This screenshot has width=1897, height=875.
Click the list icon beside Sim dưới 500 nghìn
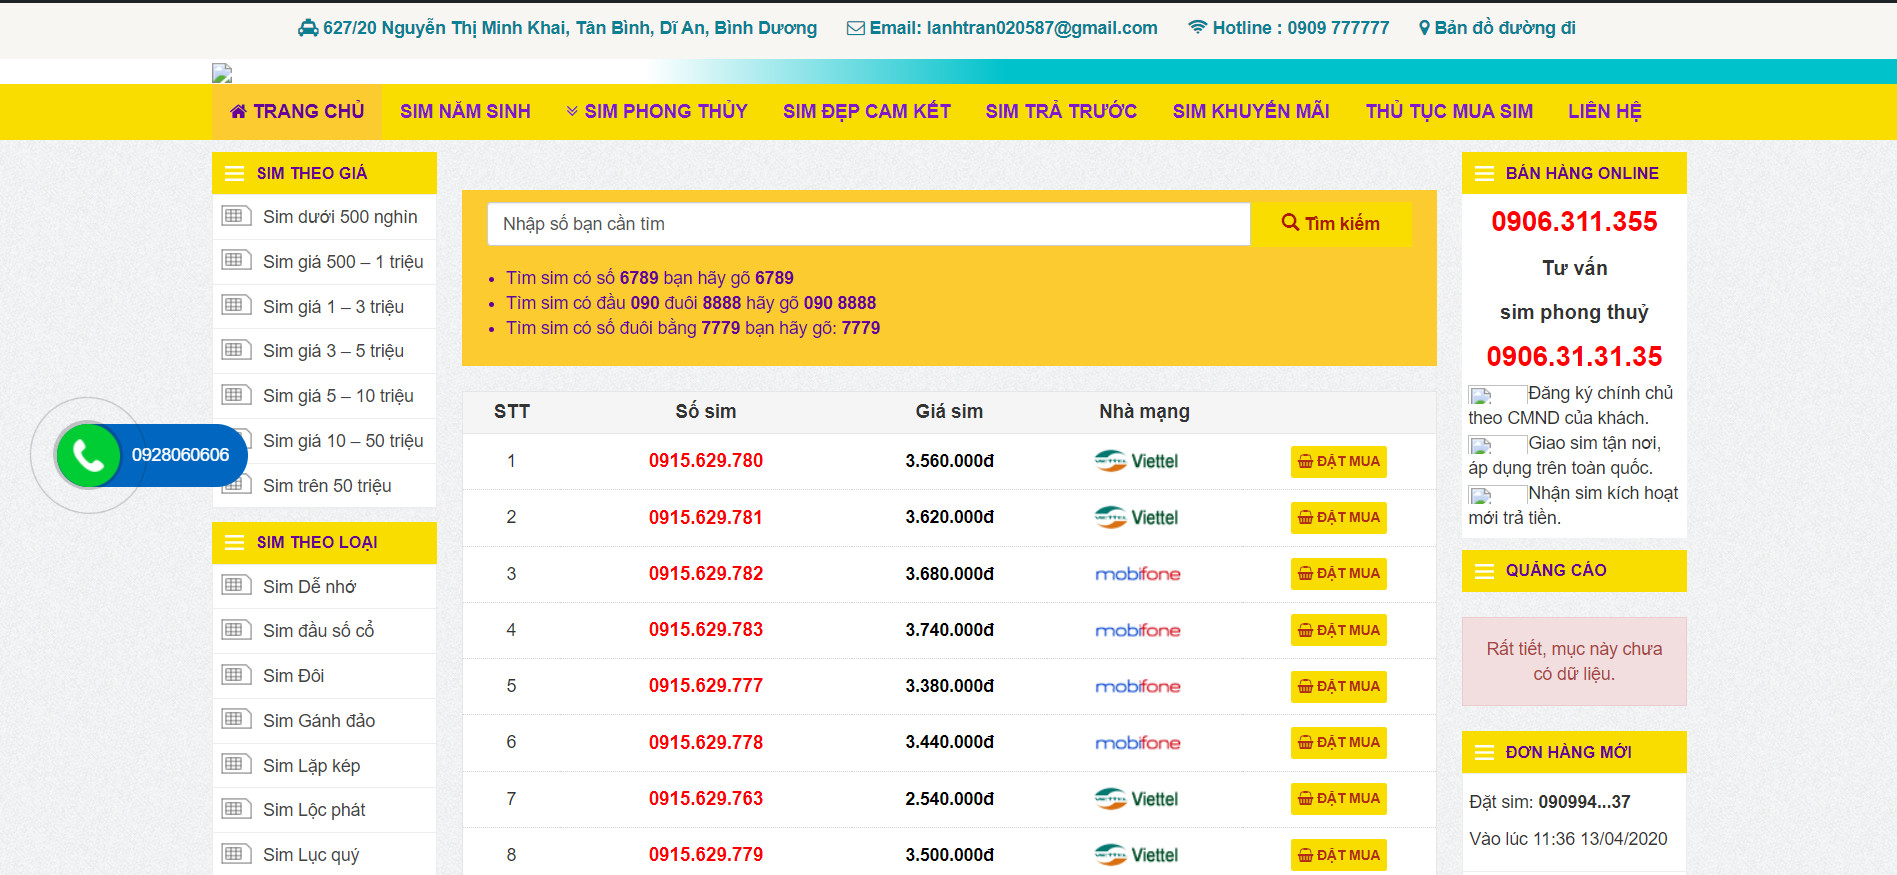(236, 216)
